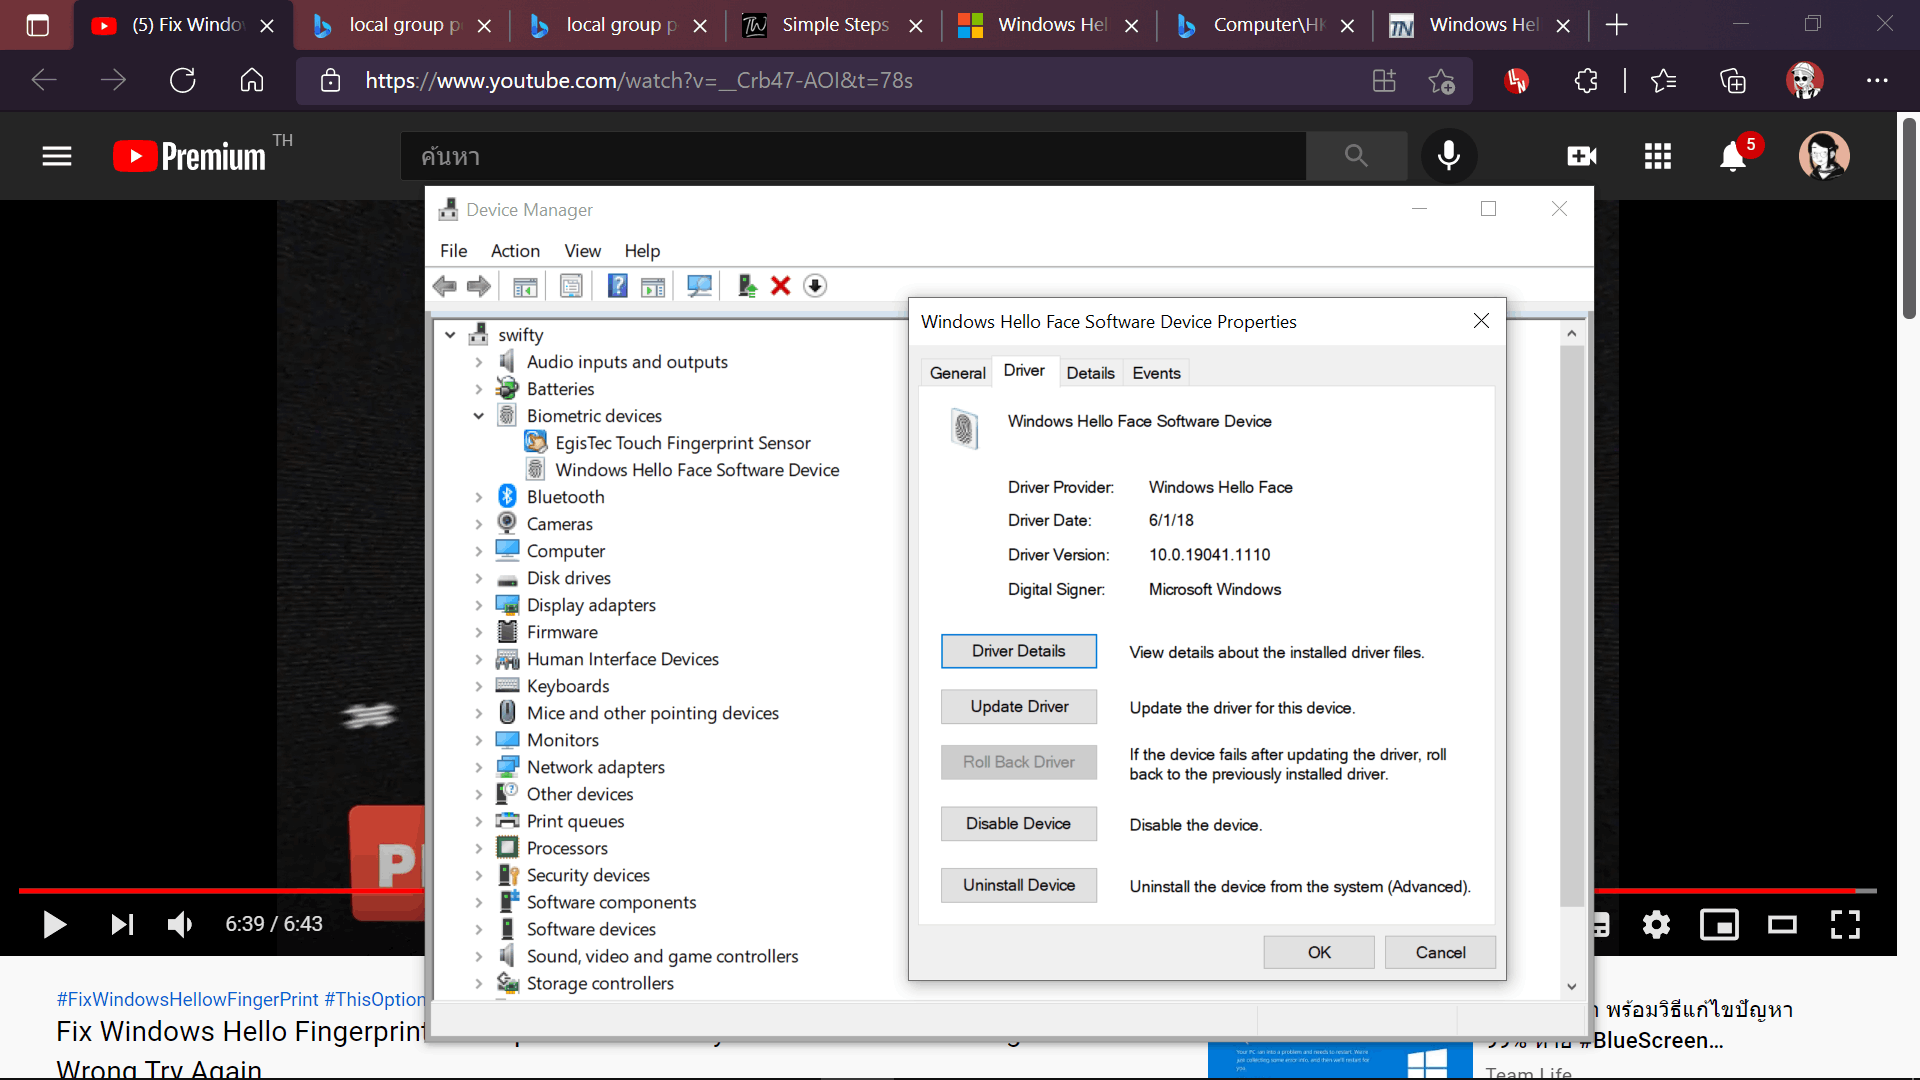1920x1080 pixels.
Task: Click the Disable device down-arrow toolbar icon
Action: (815, 286)
